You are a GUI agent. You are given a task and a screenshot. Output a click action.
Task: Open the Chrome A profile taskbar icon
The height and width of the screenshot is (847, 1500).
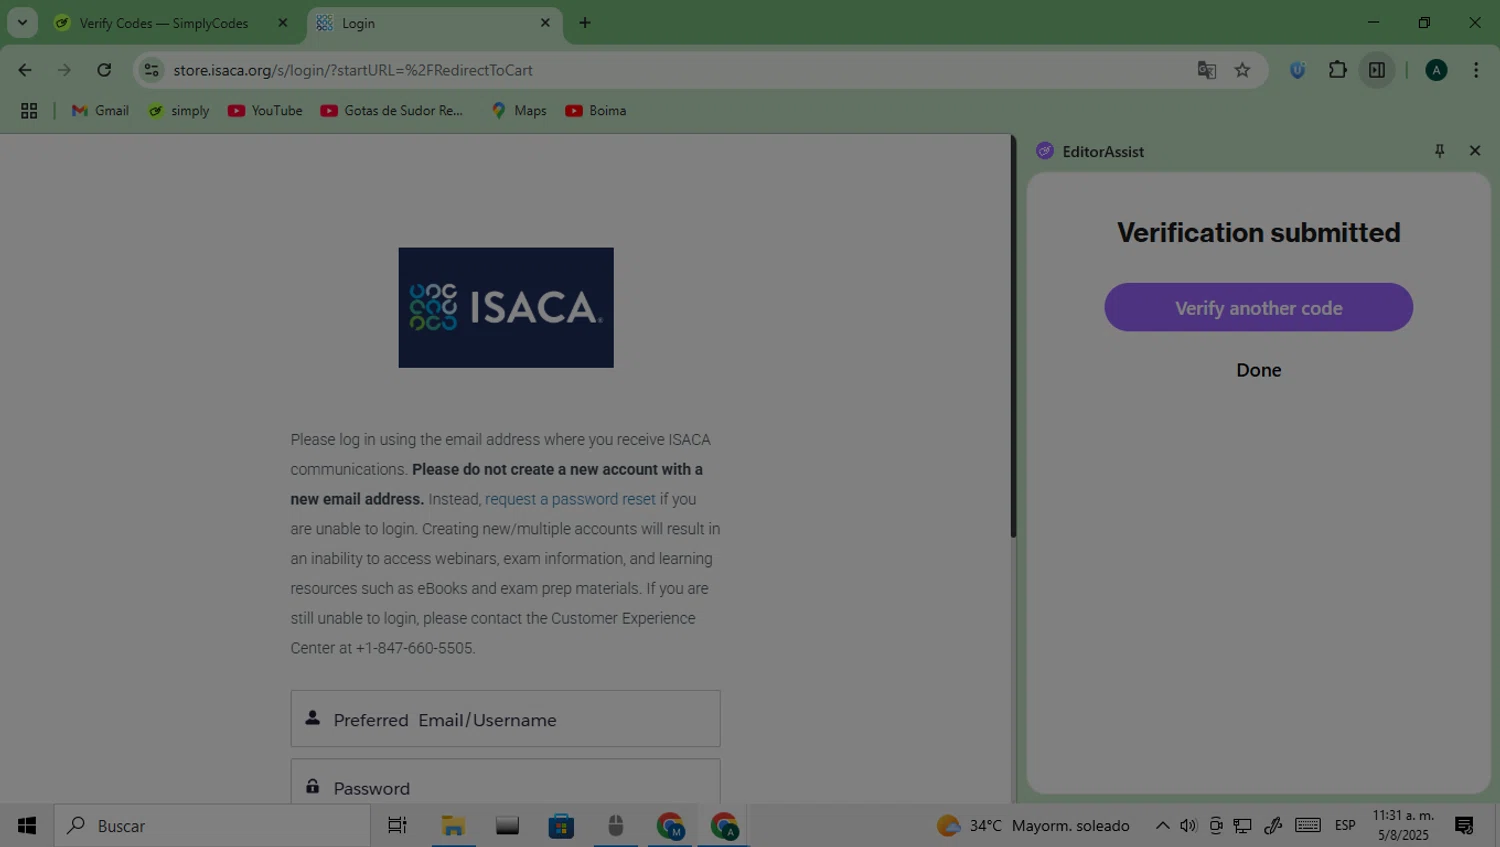724,826
